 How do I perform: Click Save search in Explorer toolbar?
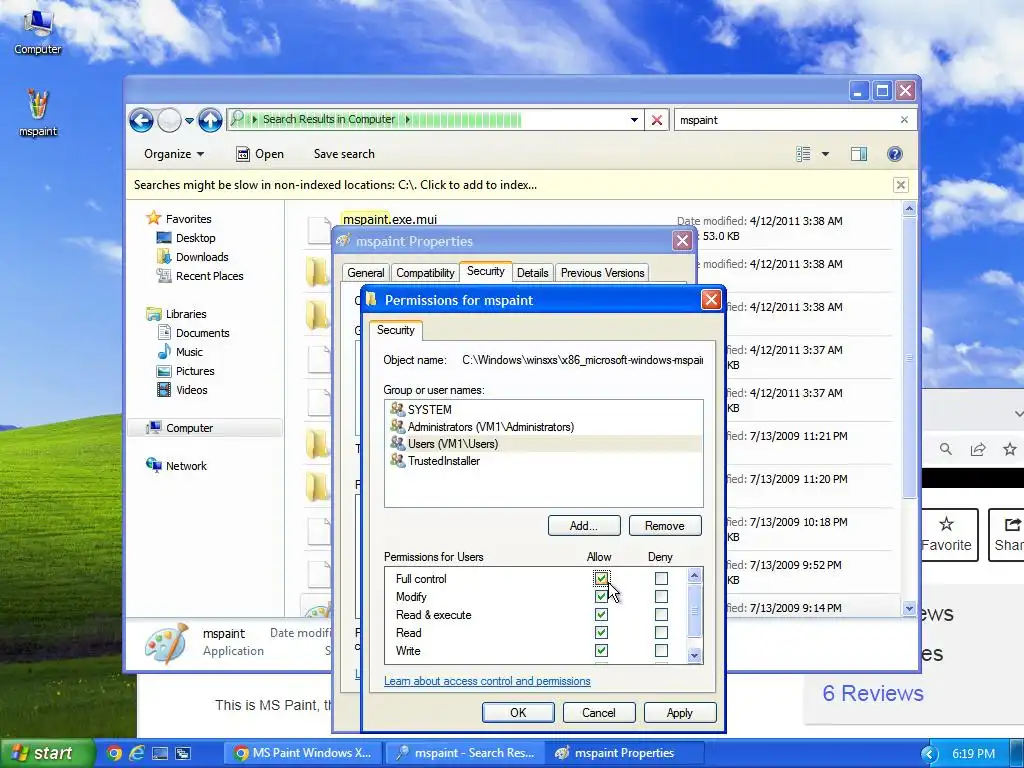click(x=344, y=154)
